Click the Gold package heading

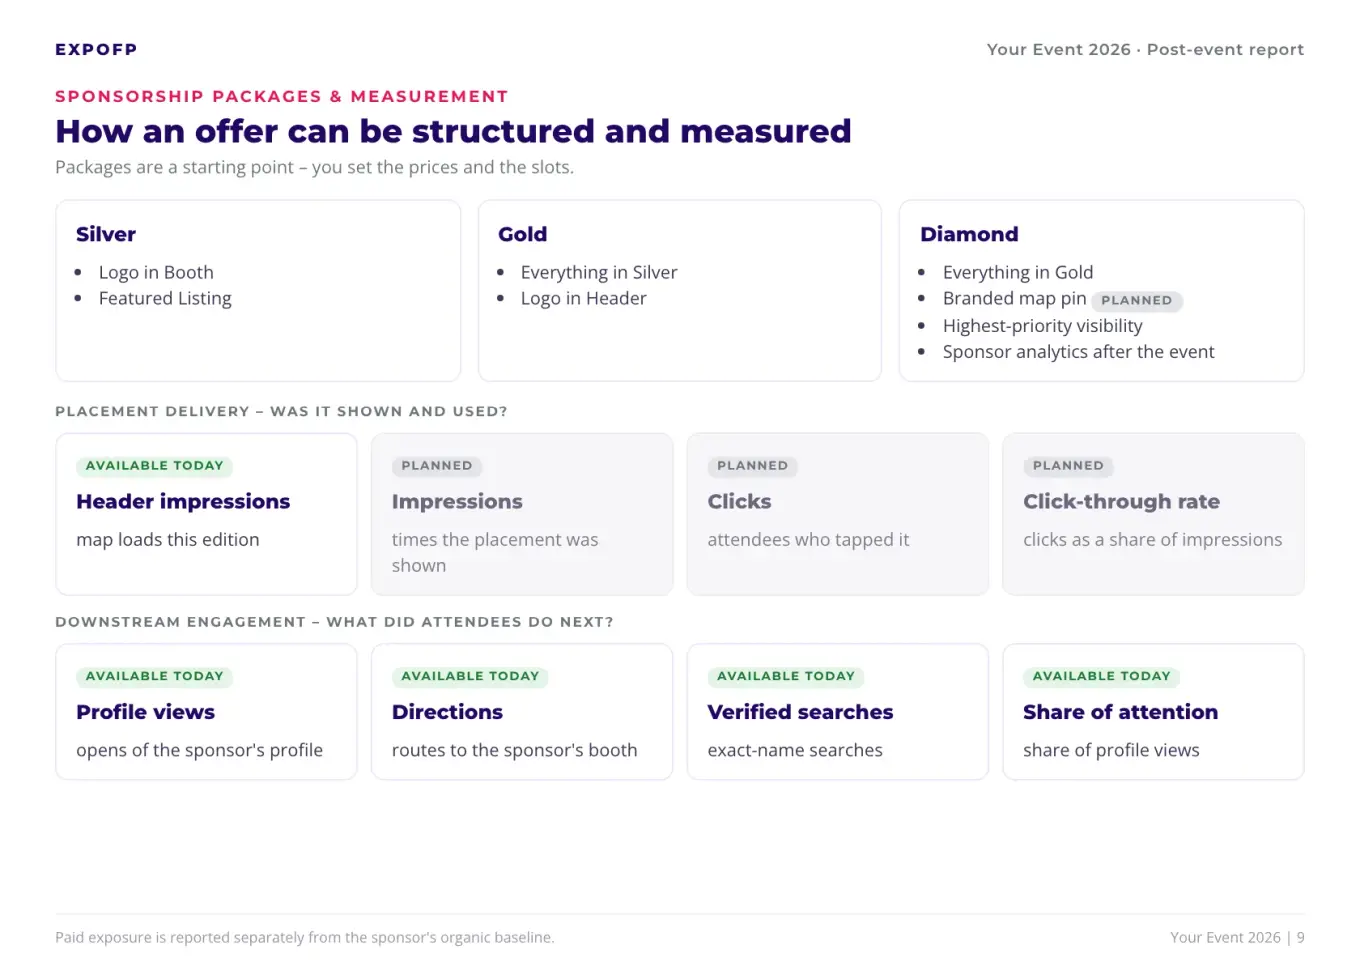(523, 234)
